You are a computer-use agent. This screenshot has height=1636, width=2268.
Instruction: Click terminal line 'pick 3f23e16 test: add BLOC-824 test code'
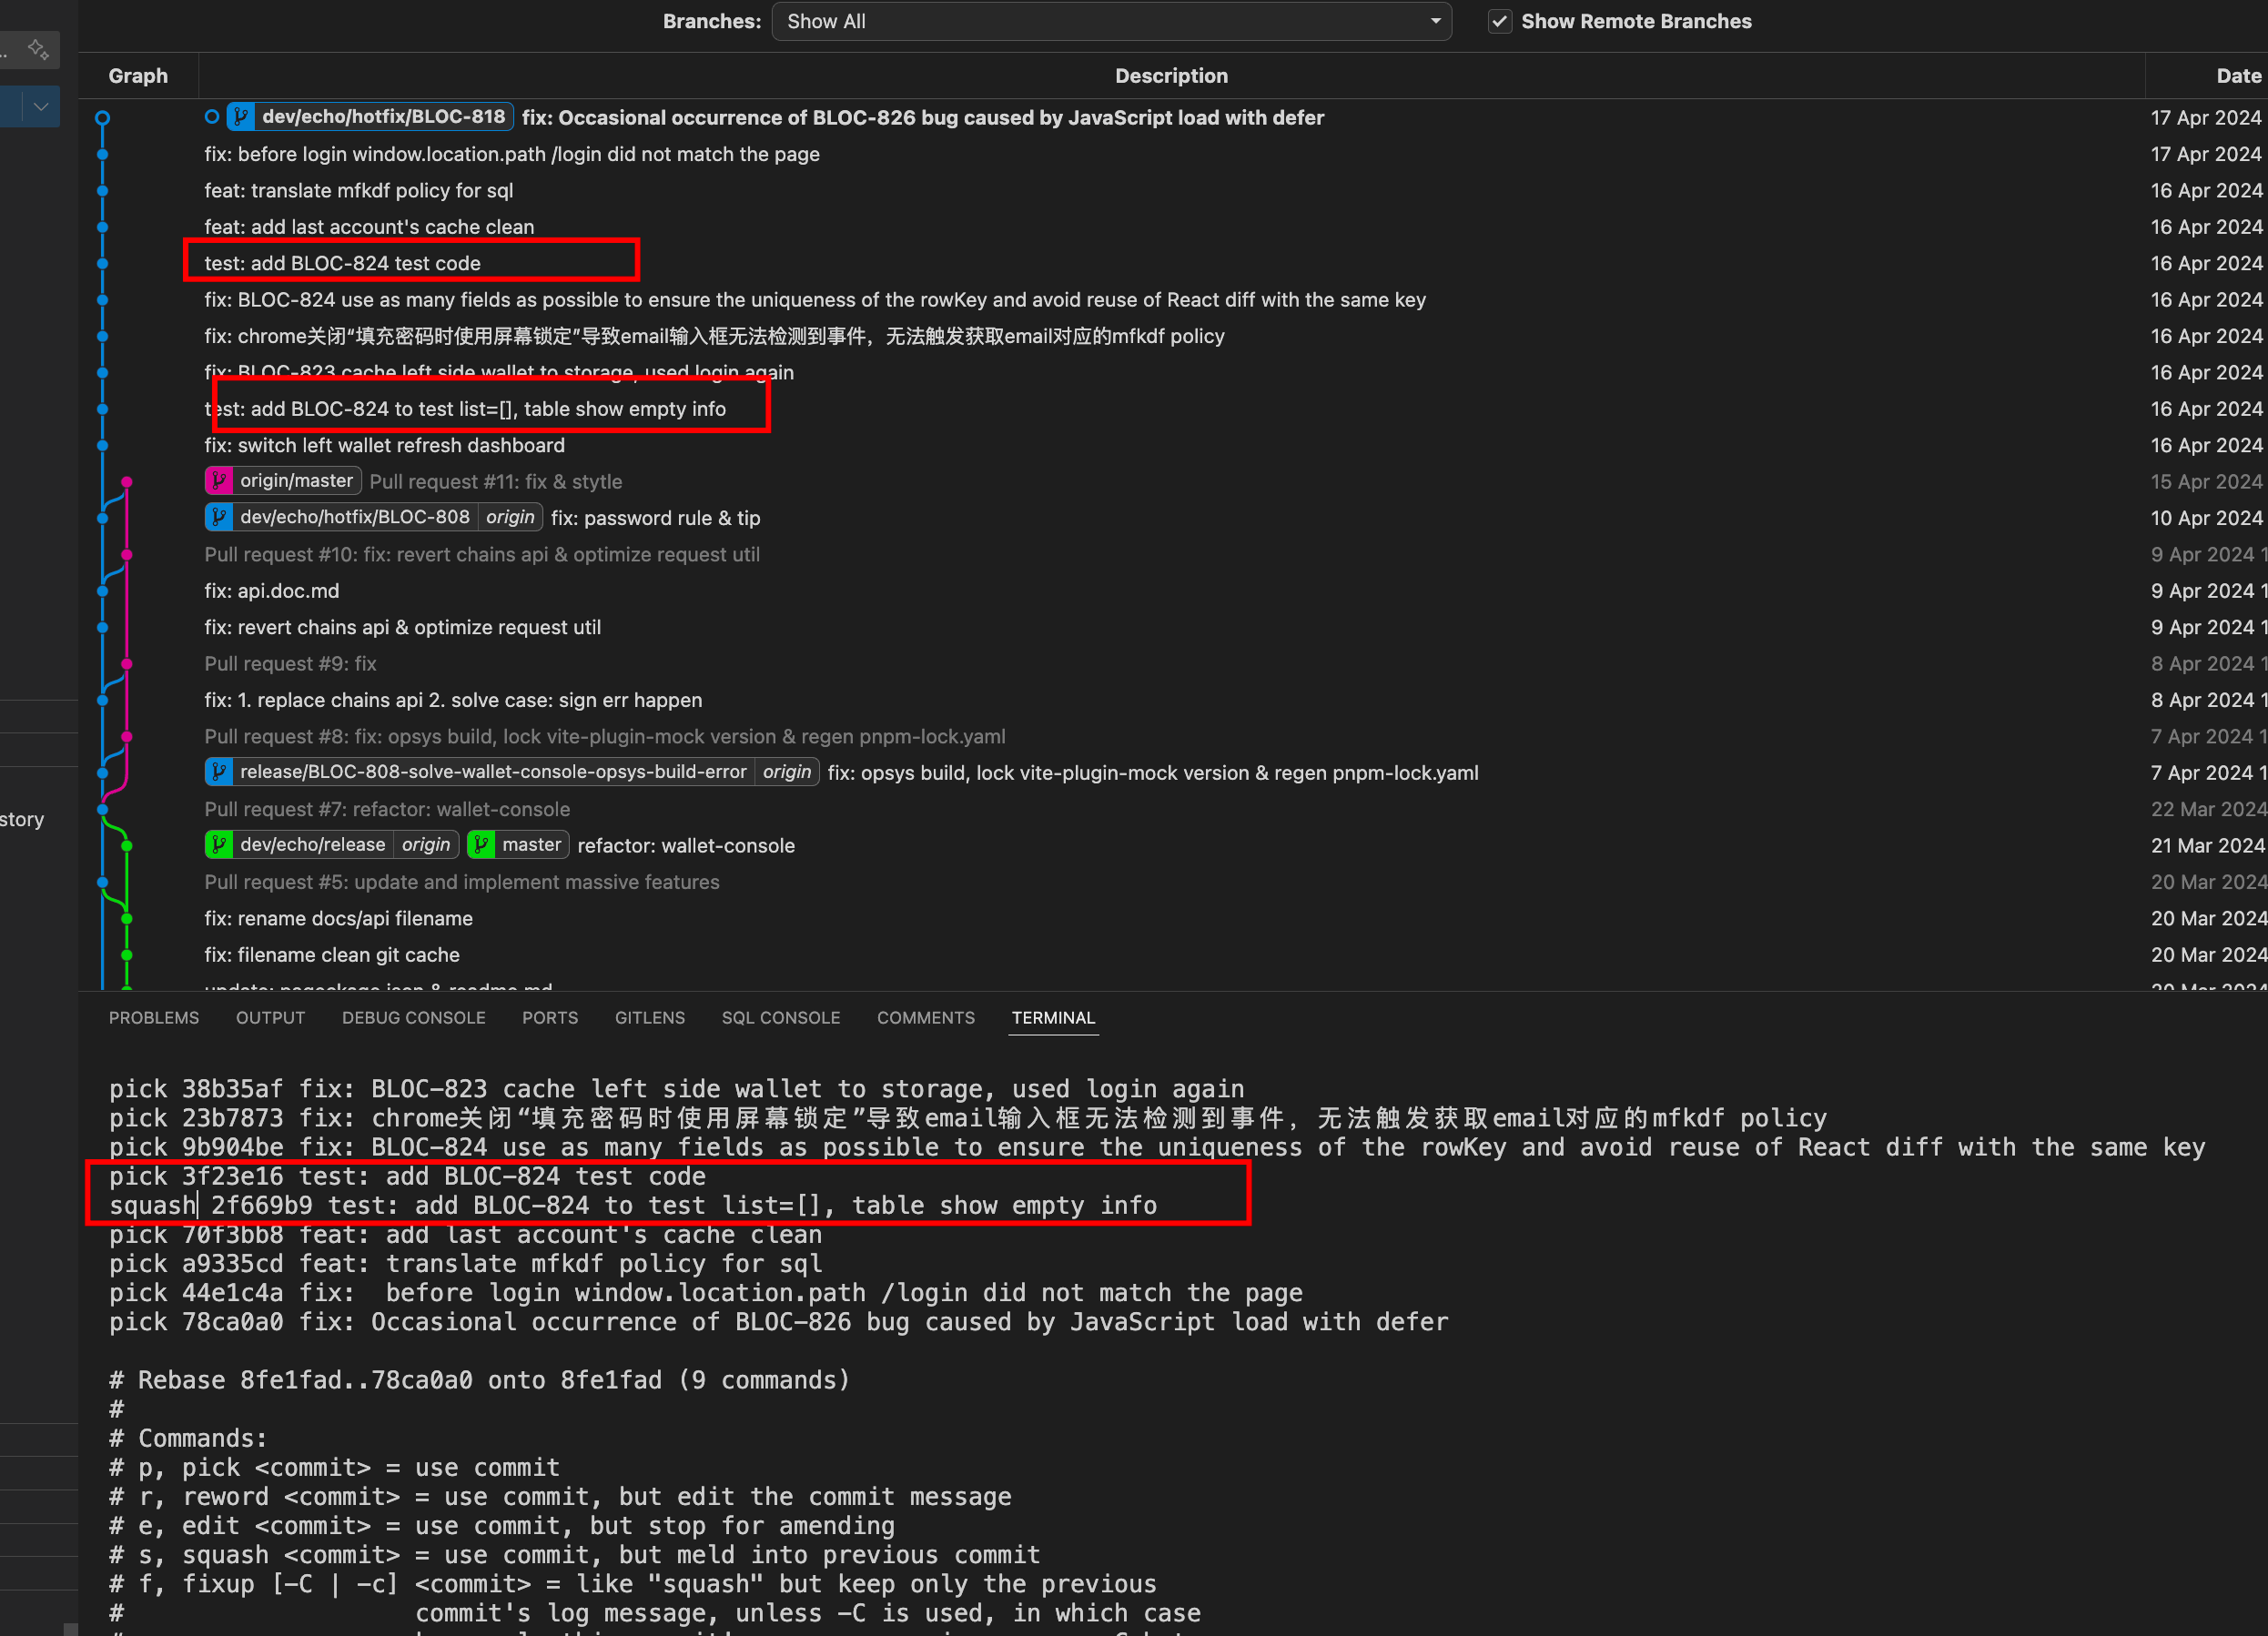[x=408, y=1176]
